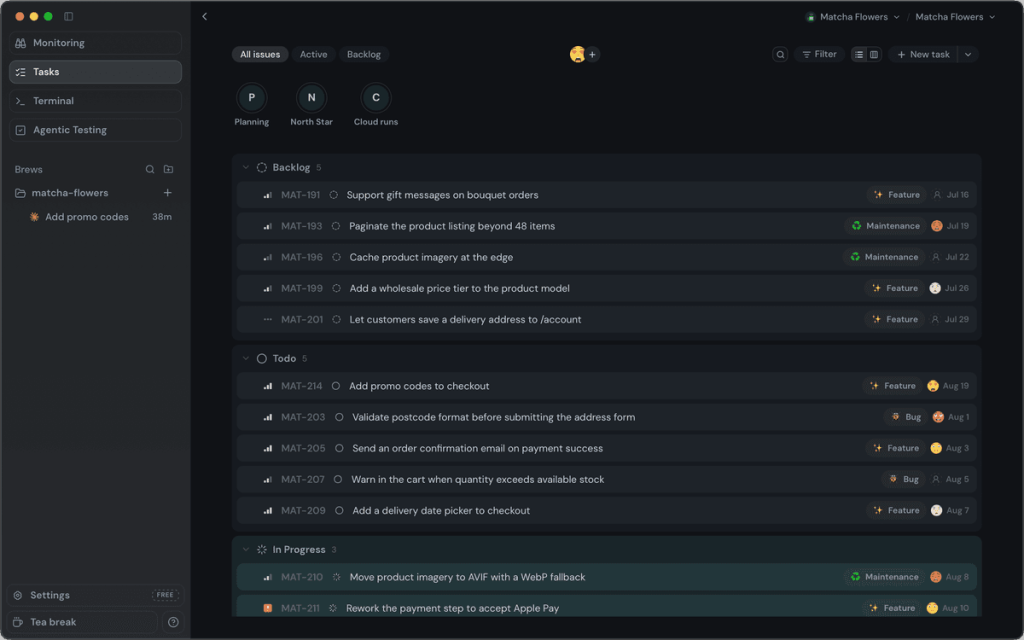
Task: Switch to list view layout
Action: (x=859, y=54)
